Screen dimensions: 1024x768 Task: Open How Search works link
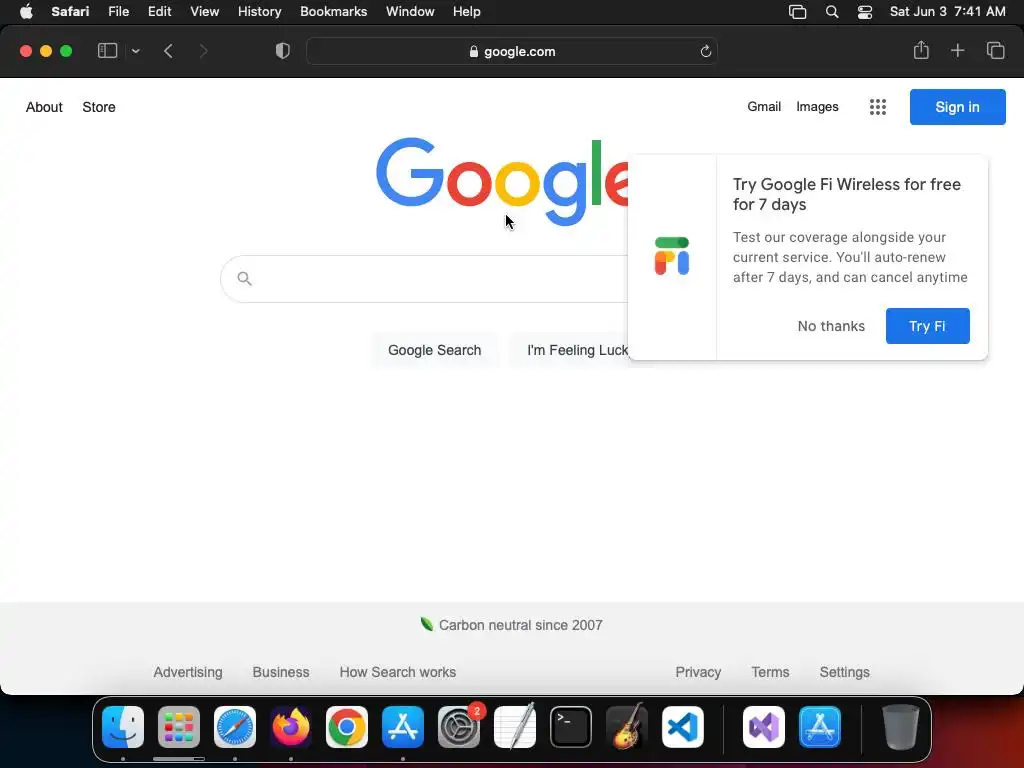[397, 672]
